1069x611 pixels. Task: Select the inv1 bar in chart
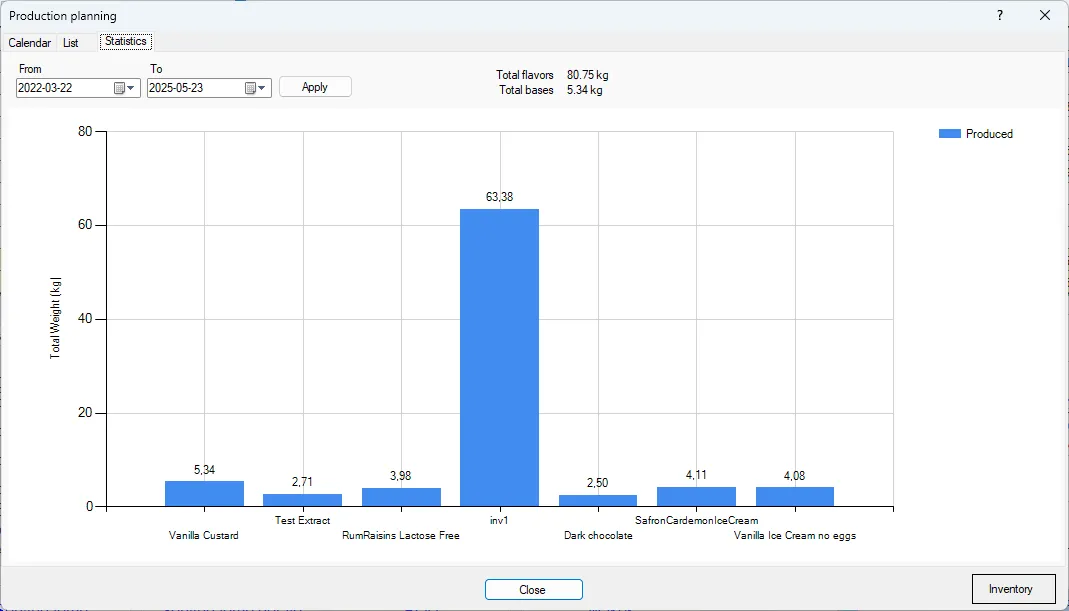(x=500, y=357)
